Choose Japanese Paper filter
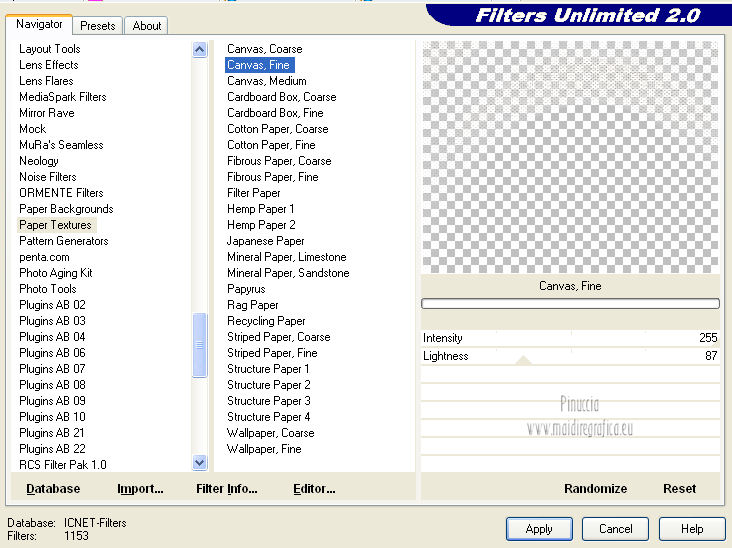 [265, 241]
